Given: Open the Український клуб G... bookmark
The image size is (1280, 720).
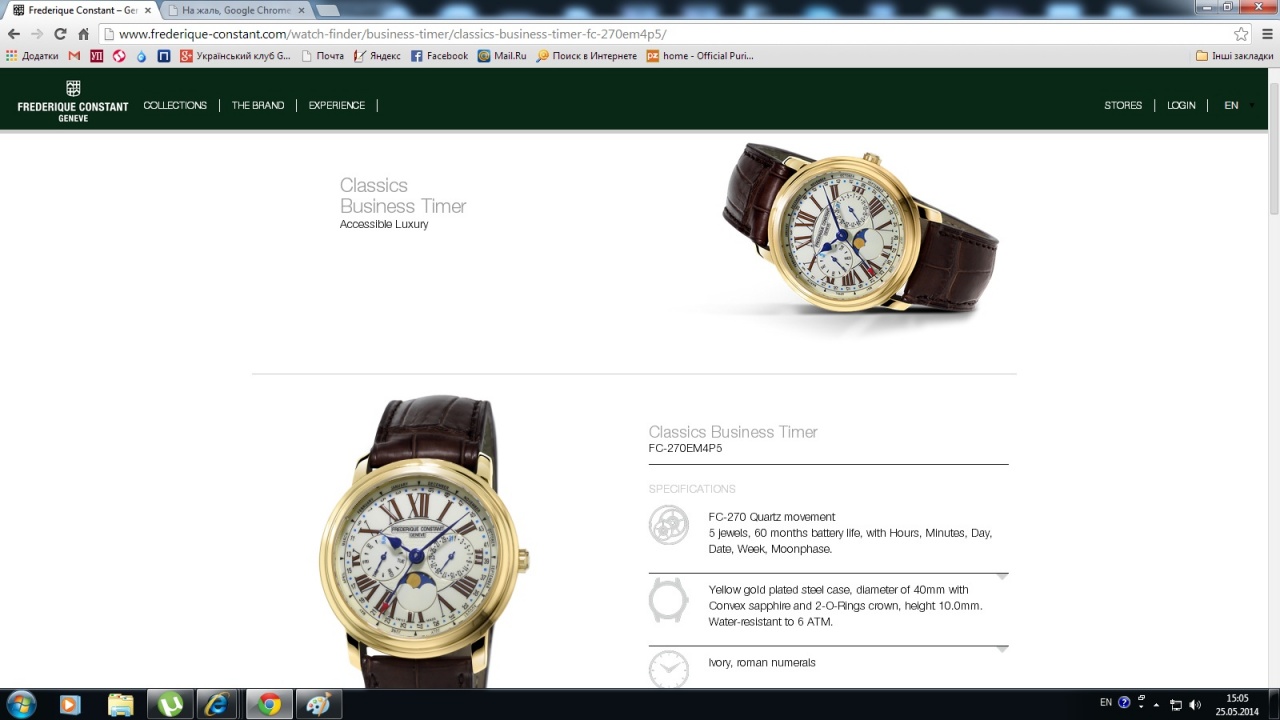Looking at the screenshot, I should 236,56.
